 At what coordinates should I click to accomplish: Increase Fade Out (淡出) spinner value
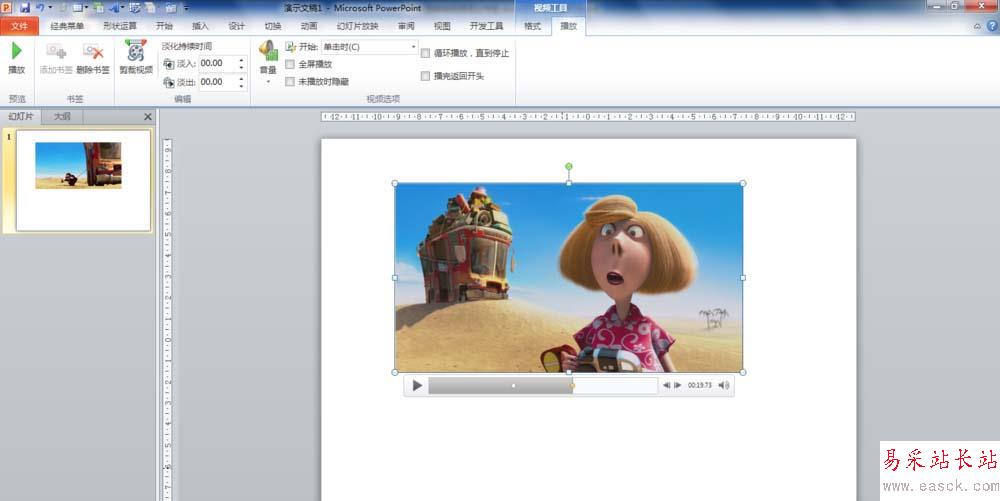tap(241, 78)
